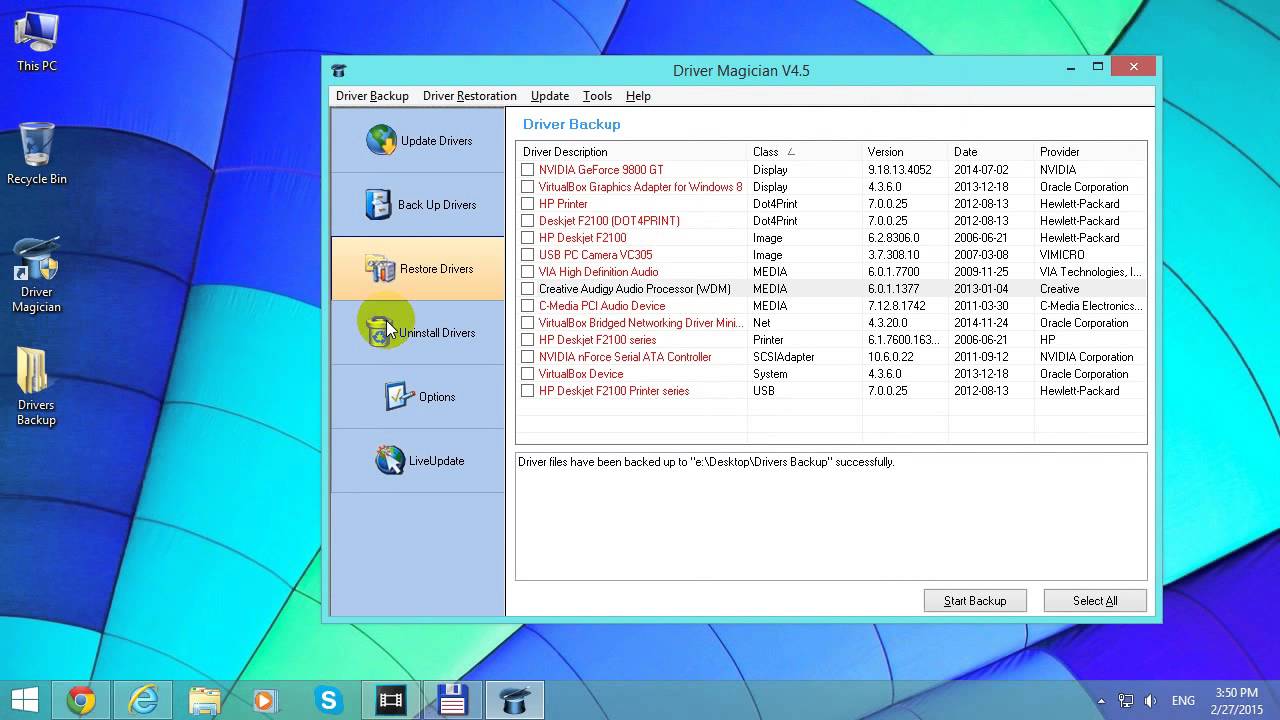The width and height of the screenshot is (1280, 720).
Task: Check NVIDIA nForce Serial ATA Controller box
Action: (527, 357)
